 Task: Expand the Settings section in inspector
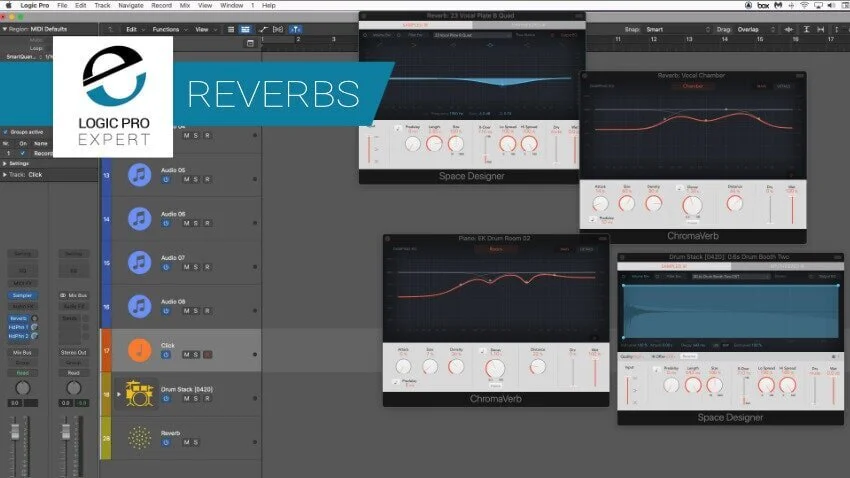click(x=4, y=163)
